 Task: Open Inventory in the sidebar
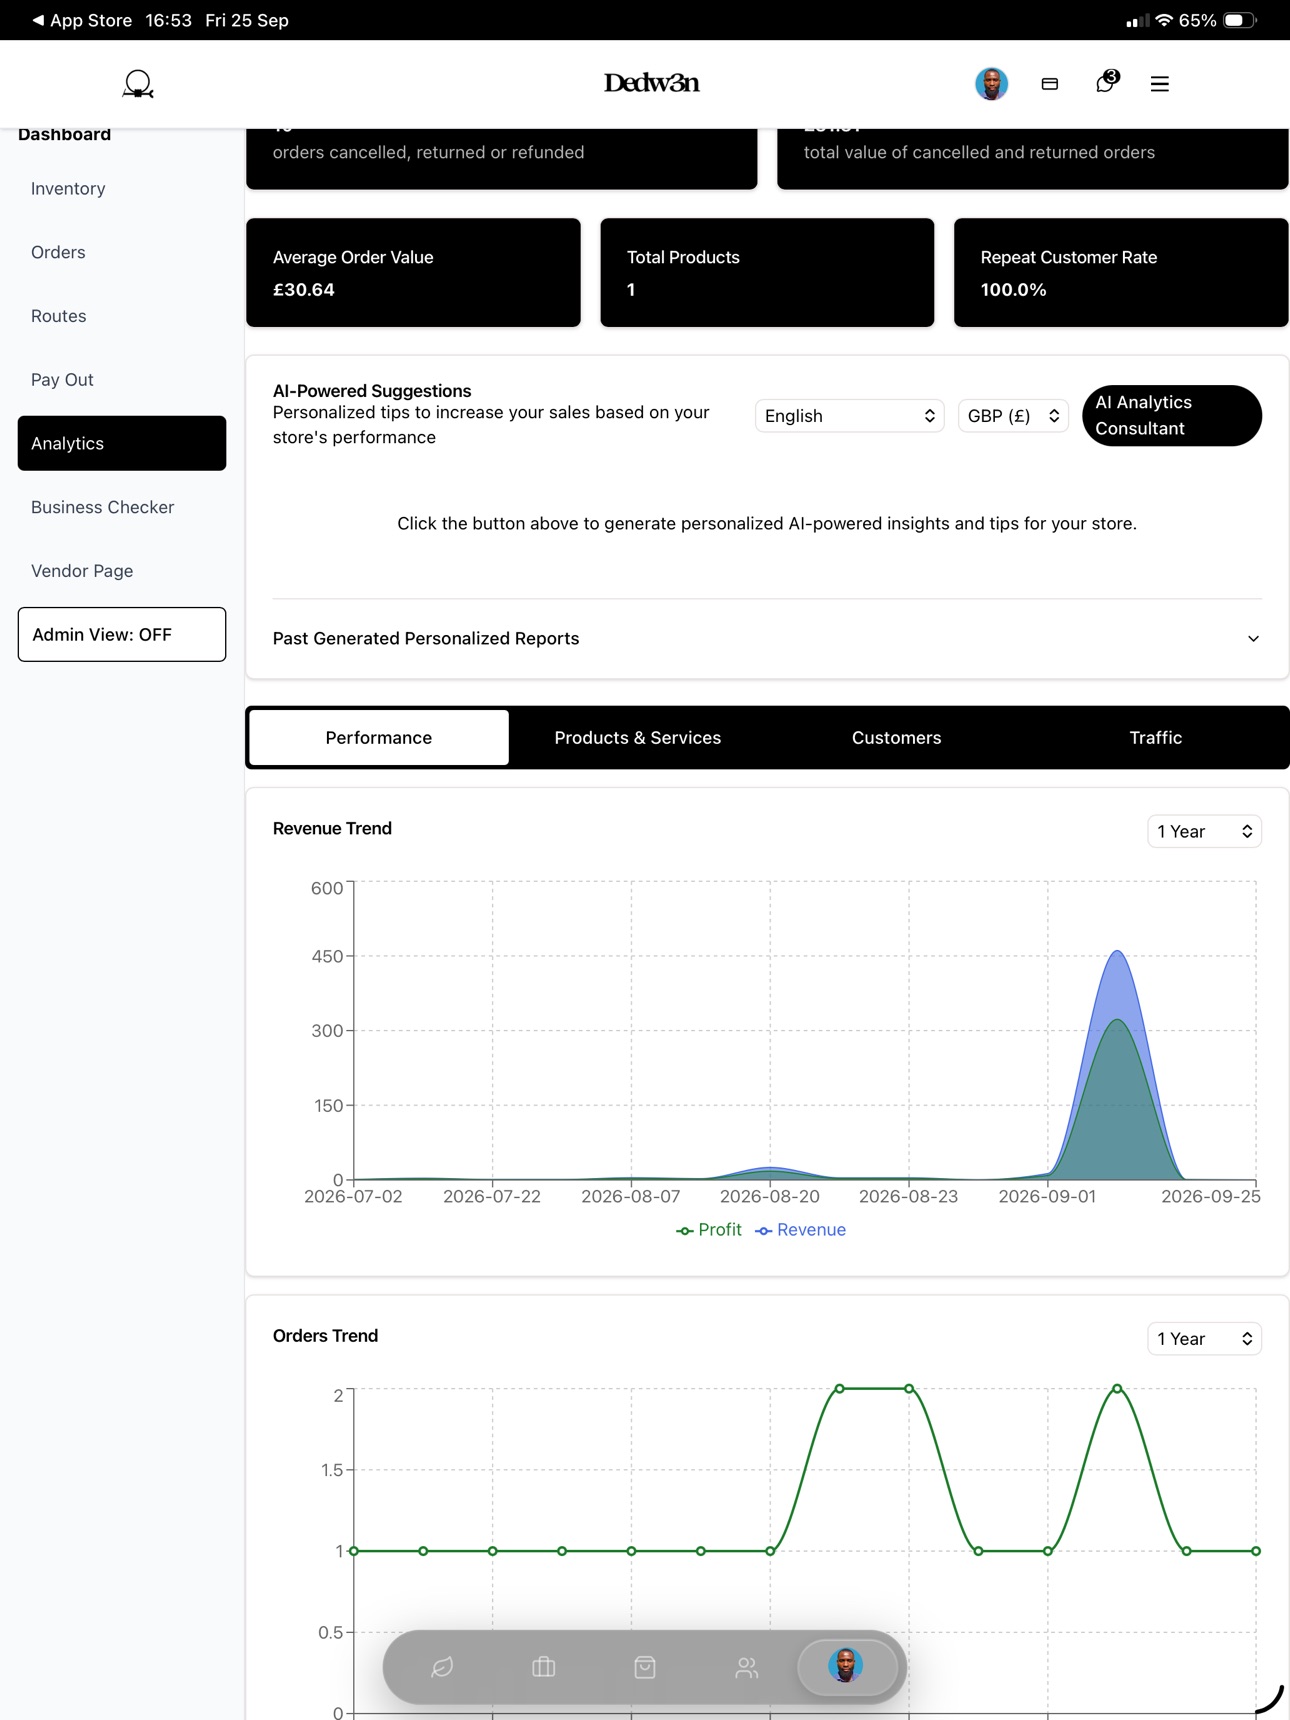[x=122, y=188]
